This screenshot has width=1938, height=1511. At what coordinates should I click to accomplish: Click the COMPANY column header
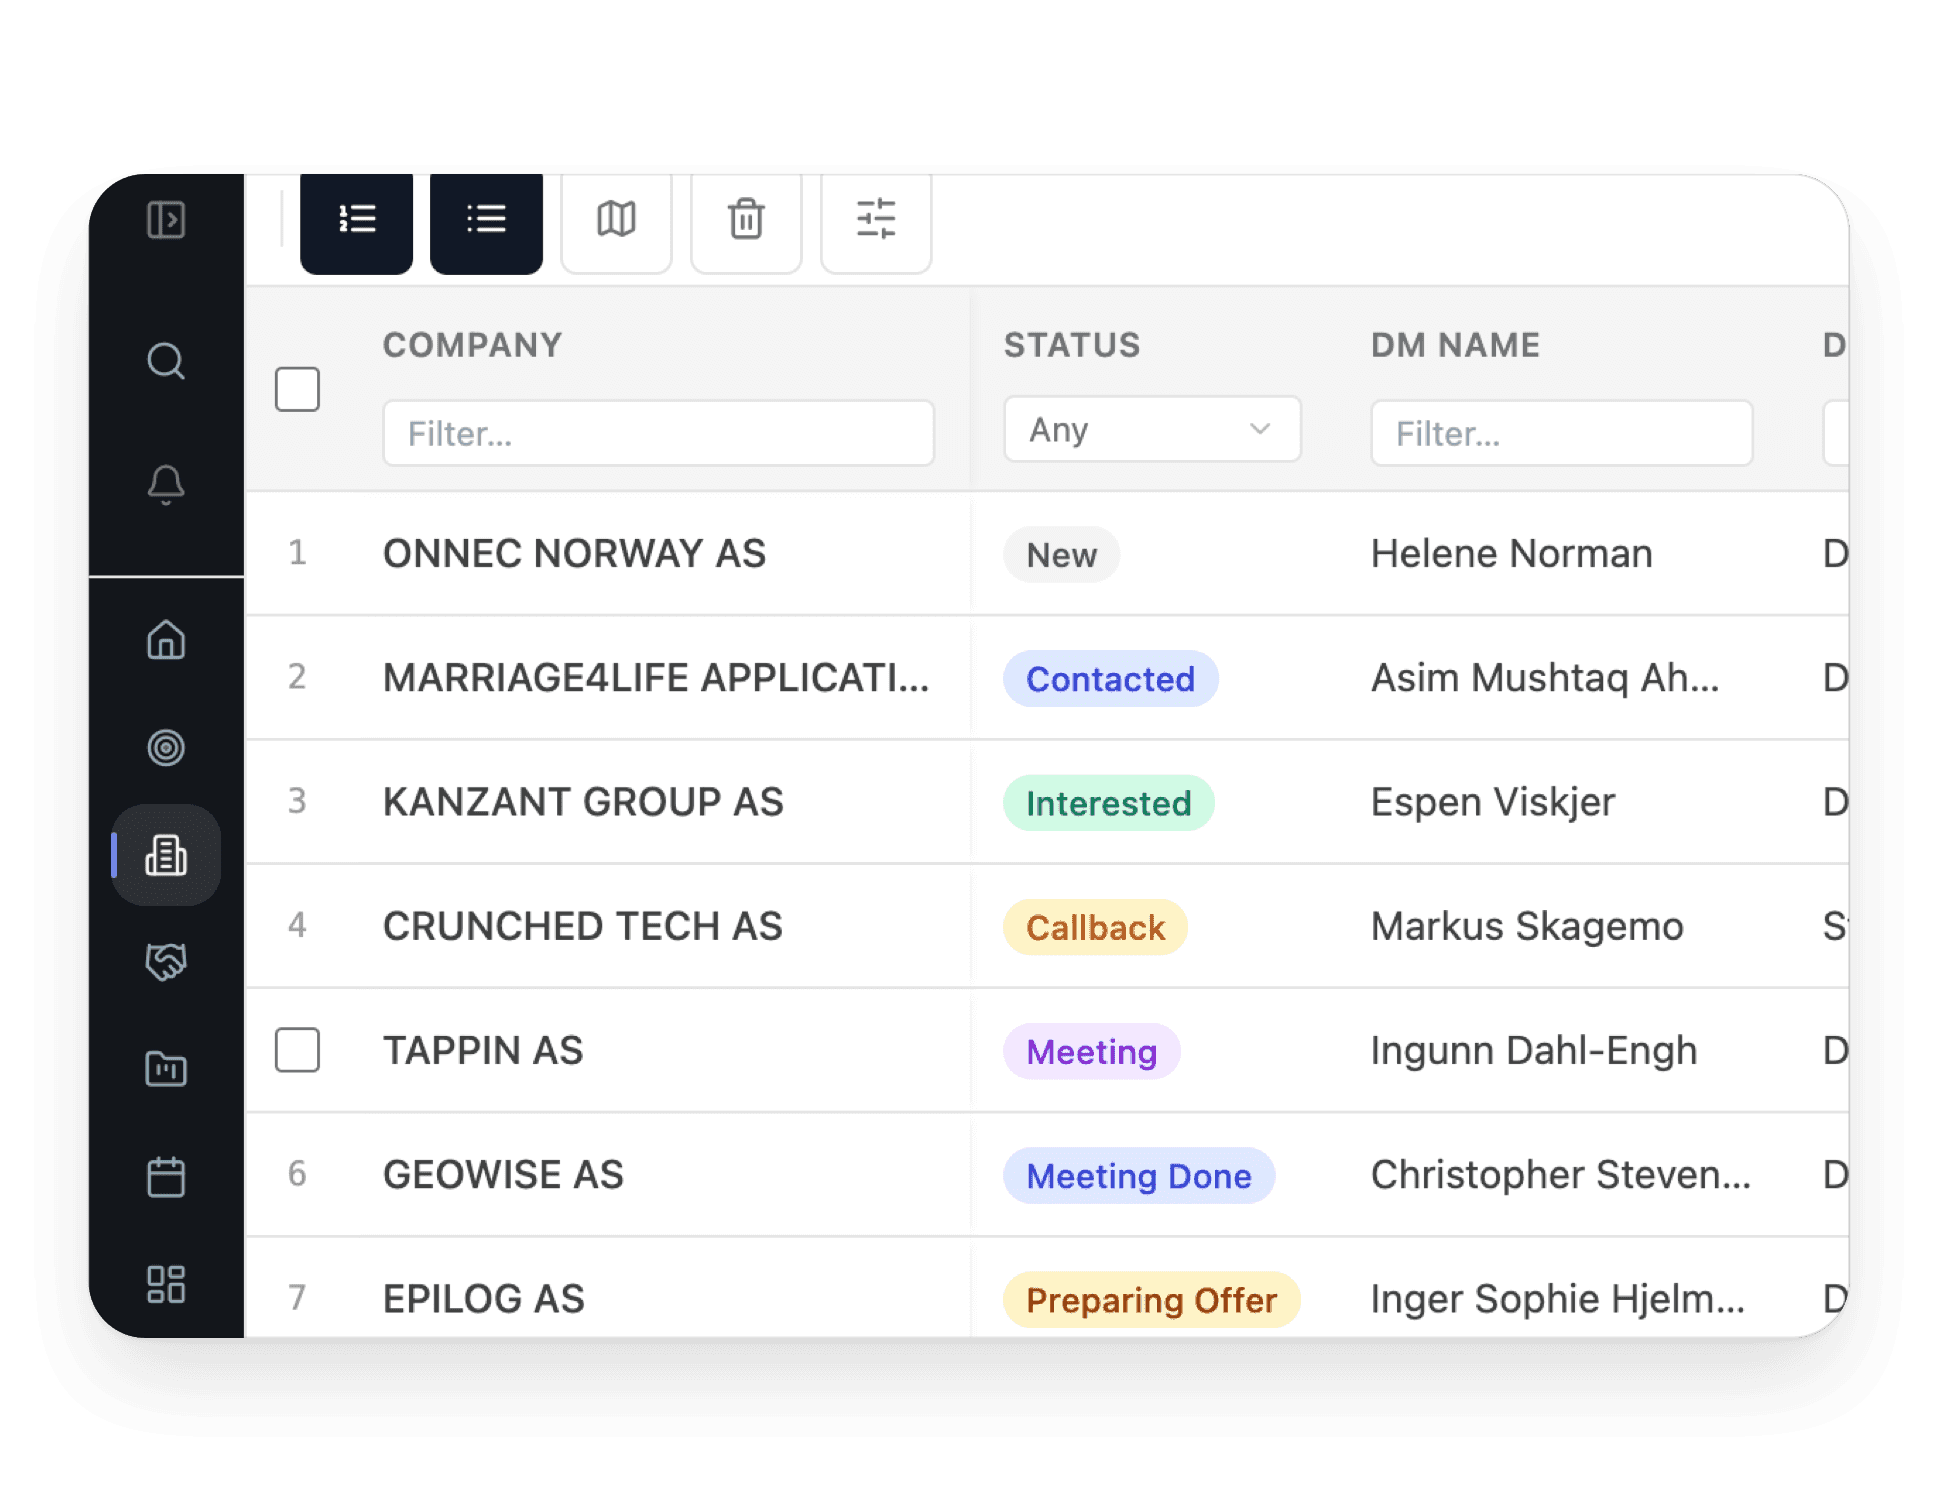pyautogui.click(x=473, y=345)
